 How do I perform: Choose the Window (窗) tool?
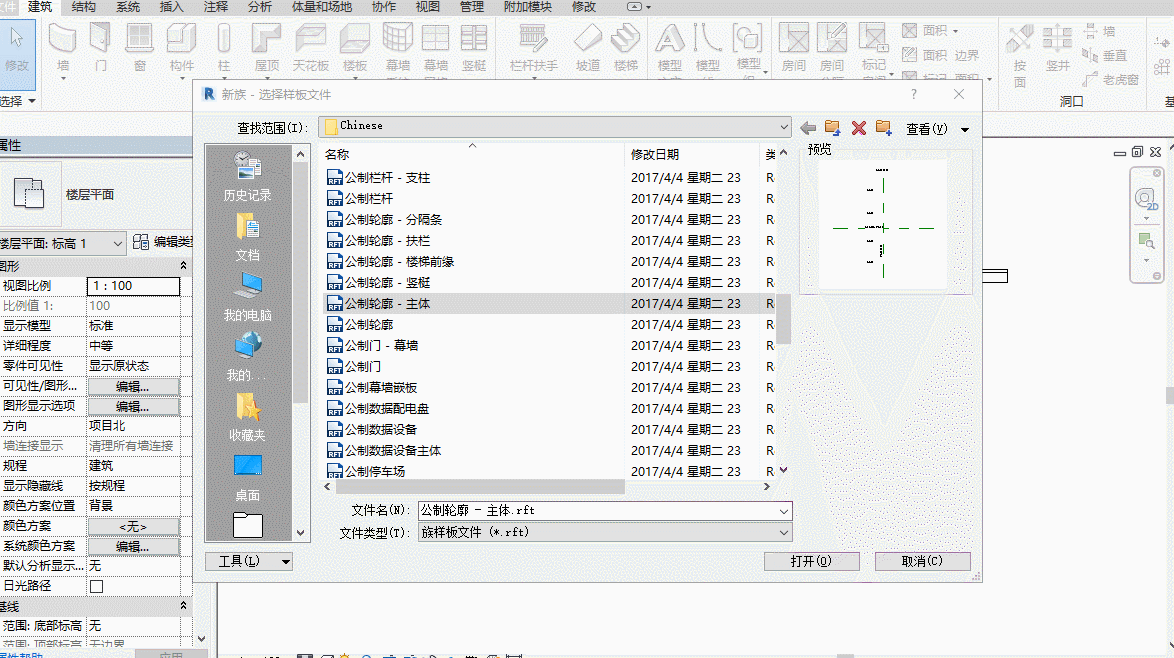point(139,46)
